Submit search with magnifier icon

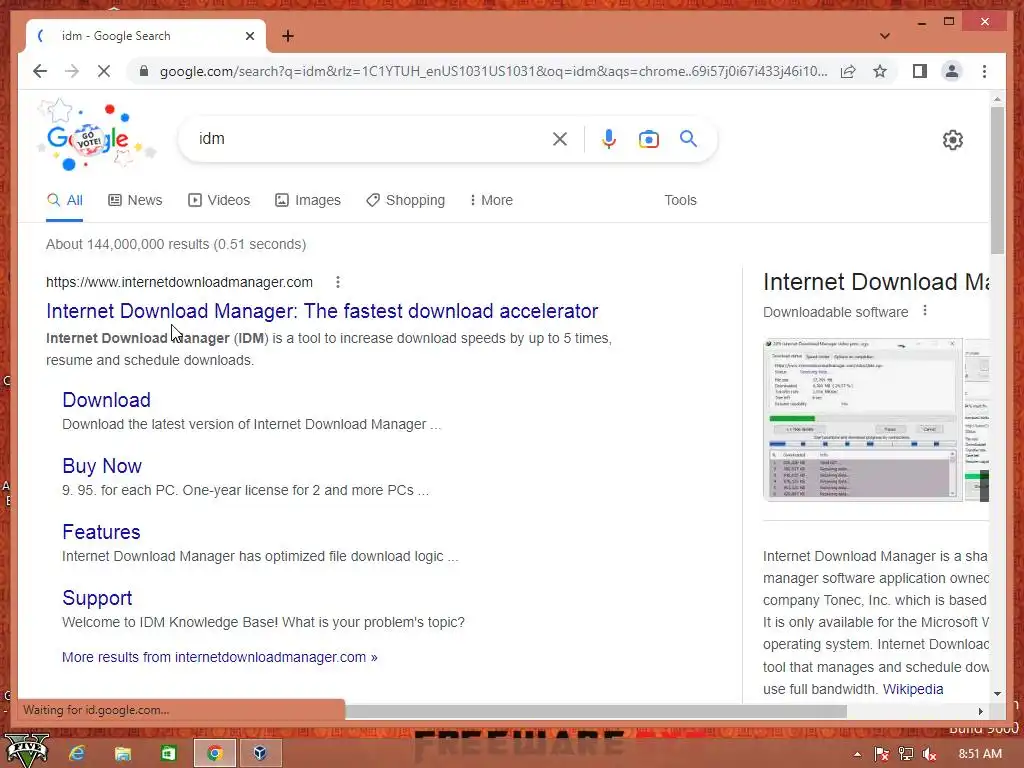click(x=688, y=138)
